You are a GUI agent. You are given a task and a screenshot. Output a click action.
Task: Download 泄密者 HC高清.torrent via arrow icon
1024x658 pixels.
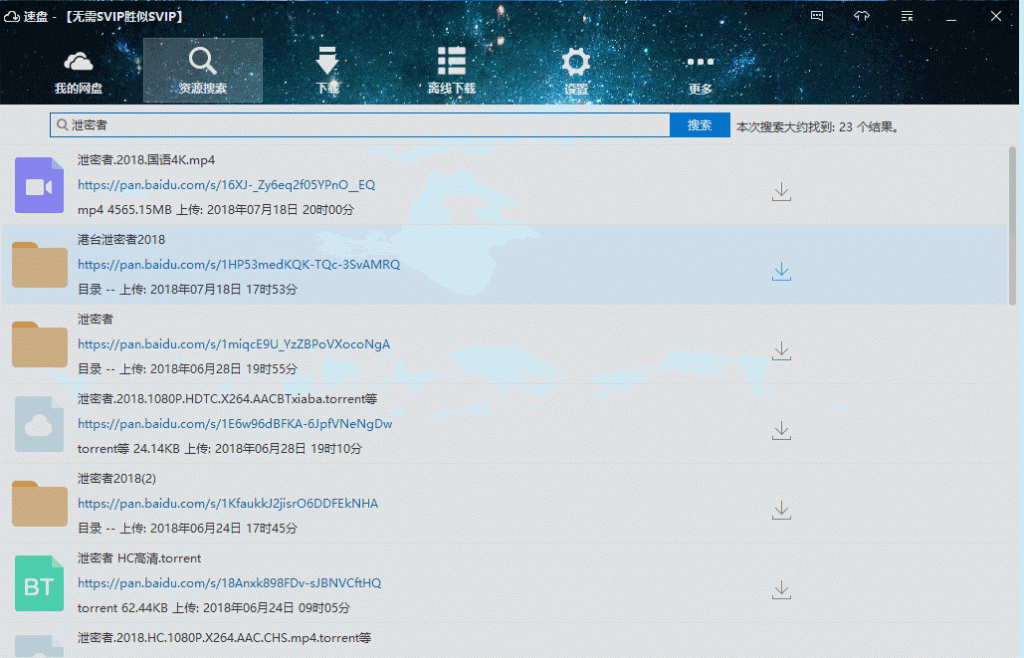781,590
